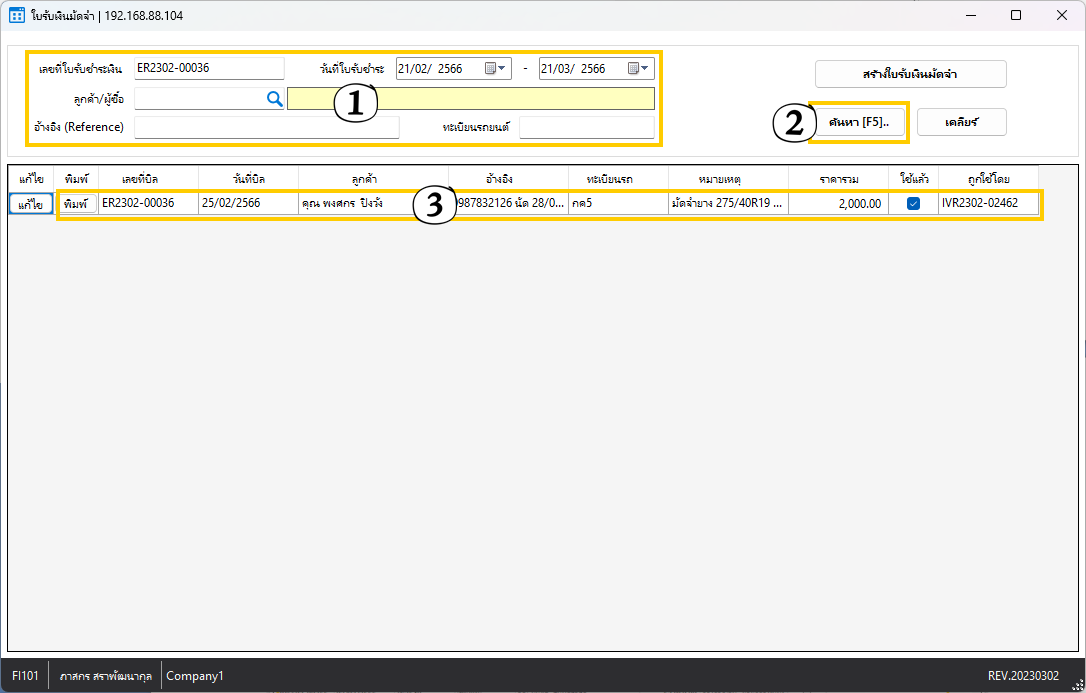Click แก้ไข edit button for ER2302-00036
This screenshot has width=1086, height=693.
tap(30, 204)
